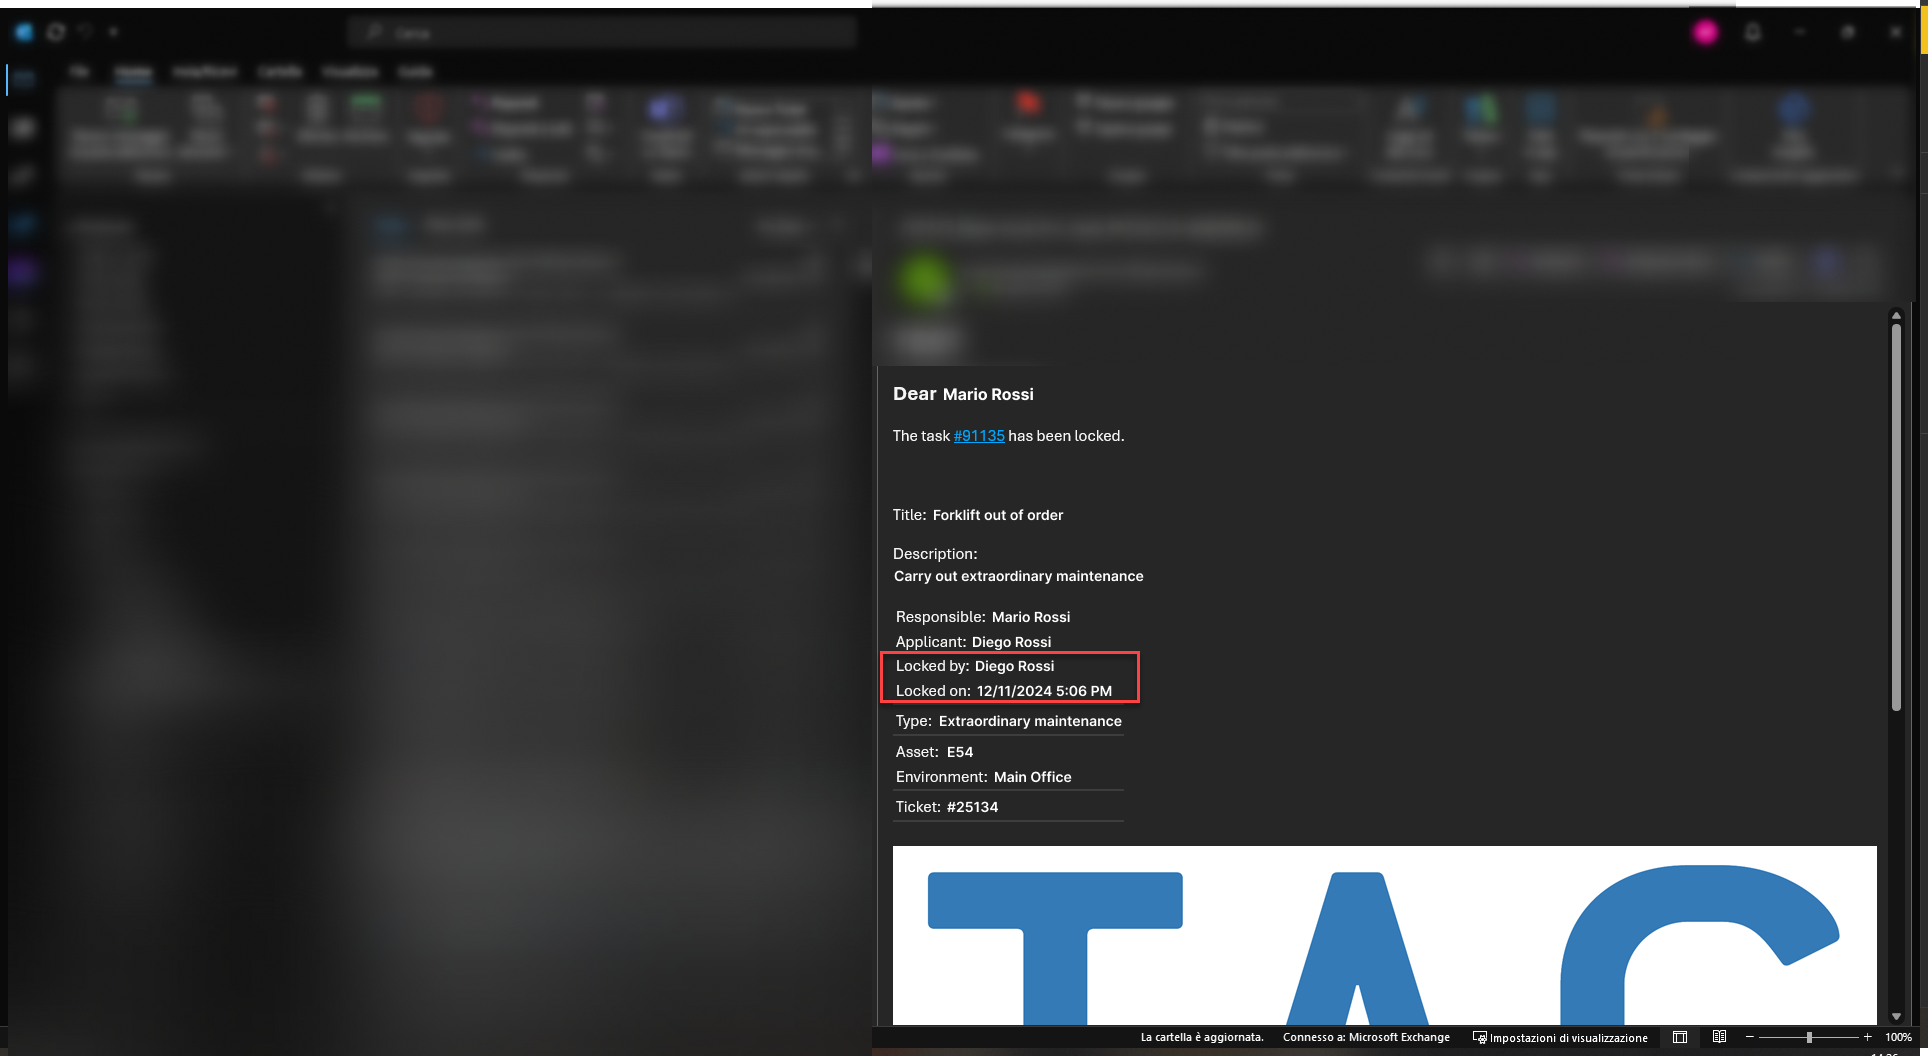The width and height of the screenshot is (1928, 1056).
Task: Click the Asset value 'E54'
Action: 960,752
